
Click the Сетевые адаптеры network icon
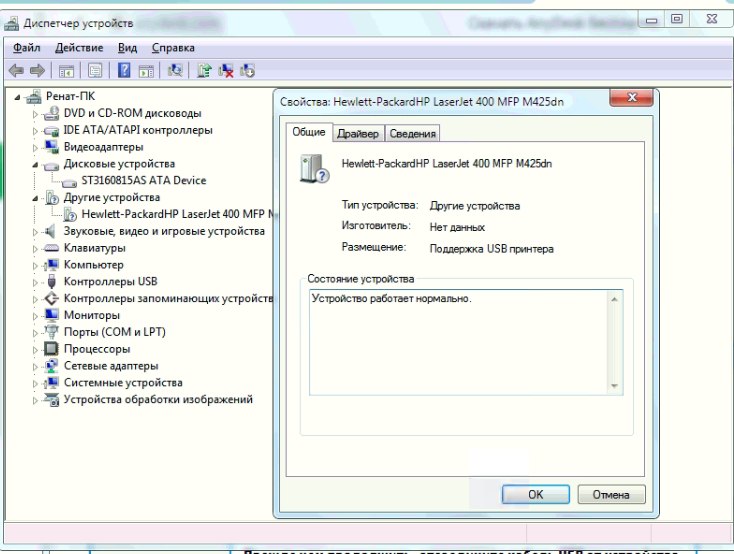[x=51, y=366]
